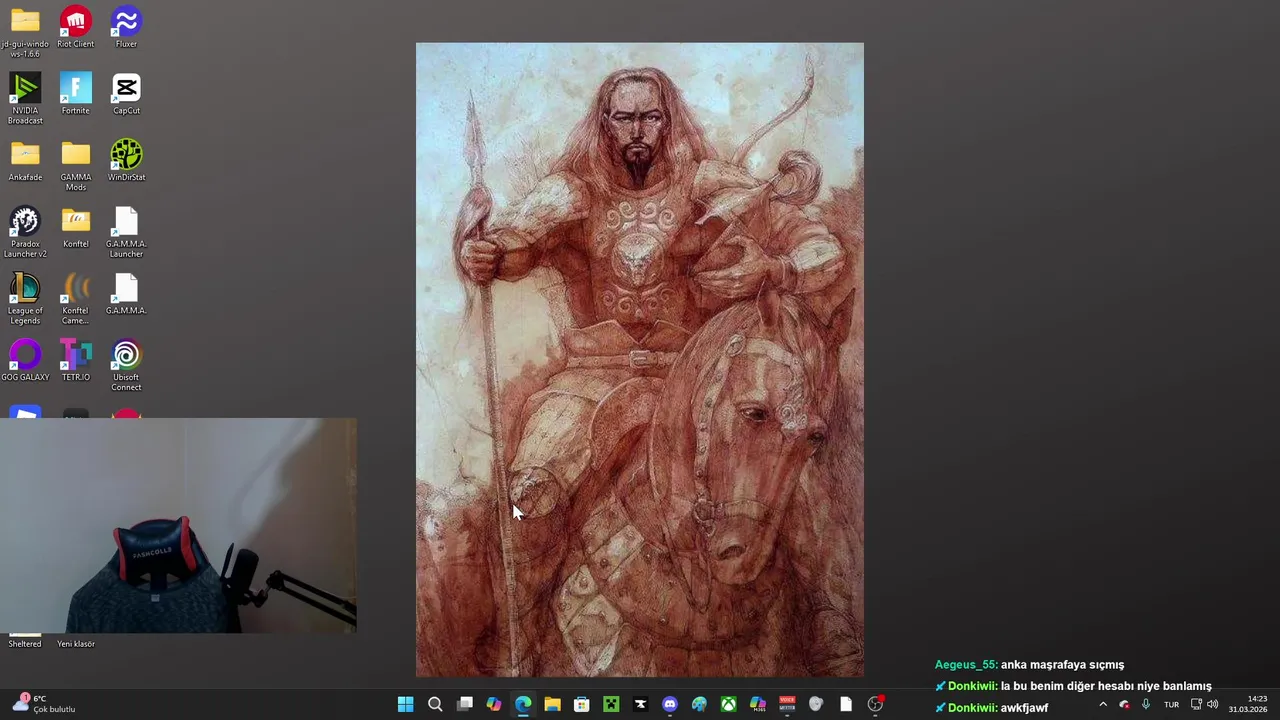This screenshot has height=720, width=1280.
Task: Select the Konftel folder on desktop
Action: point(75,228)
